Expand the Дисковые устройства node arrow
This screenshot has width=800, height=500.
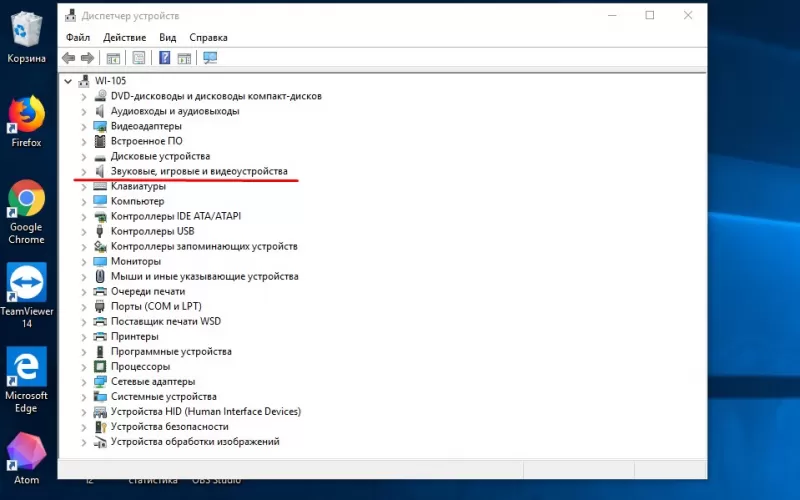point(84,157)
